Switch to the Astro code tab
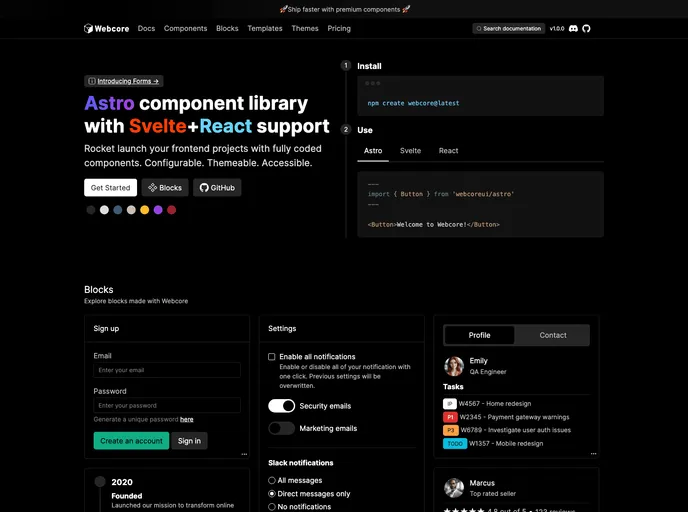 pos(373,151)
